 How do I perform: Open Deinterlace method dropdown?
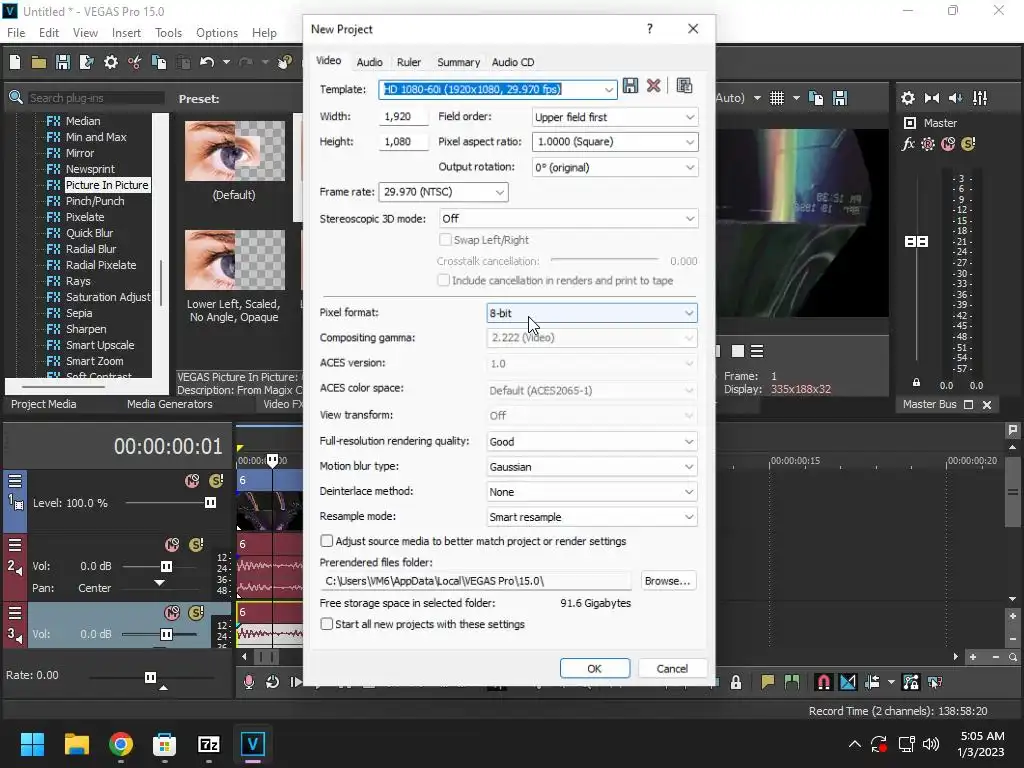tap(592, 492)
